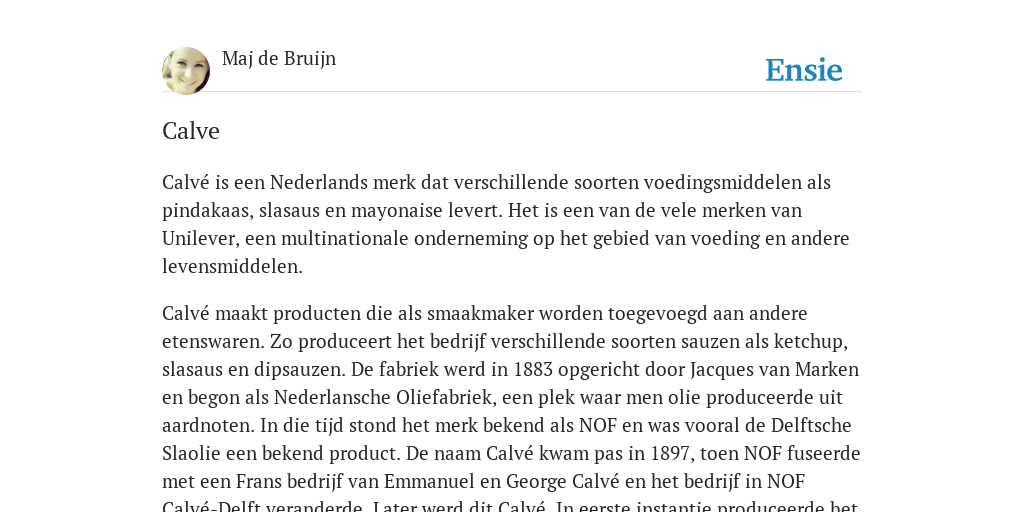
Task: Click the word aardnoten in second paragraph
Action: pyautogui.click(x=208, y=426)
